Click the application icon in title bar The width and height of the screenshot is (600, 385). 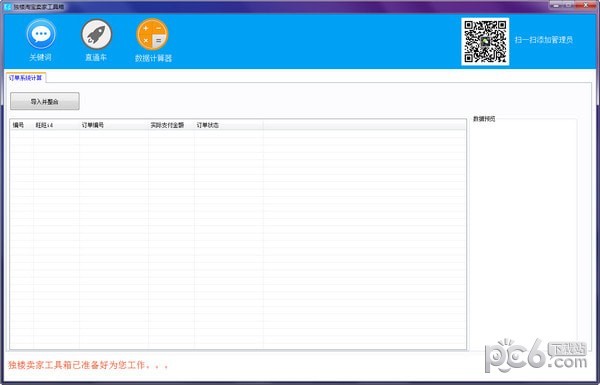[7, 7]
